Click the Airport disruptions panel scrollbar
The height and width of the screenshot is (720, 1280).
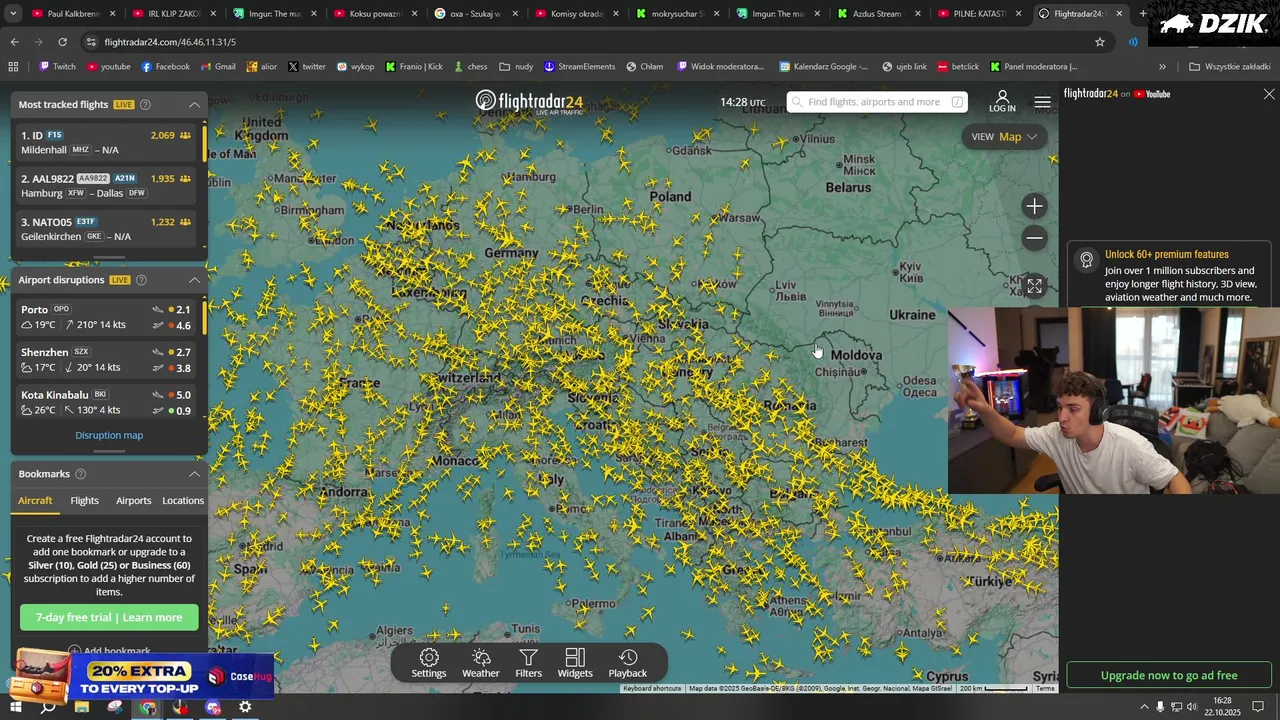(x=205, y=316)
